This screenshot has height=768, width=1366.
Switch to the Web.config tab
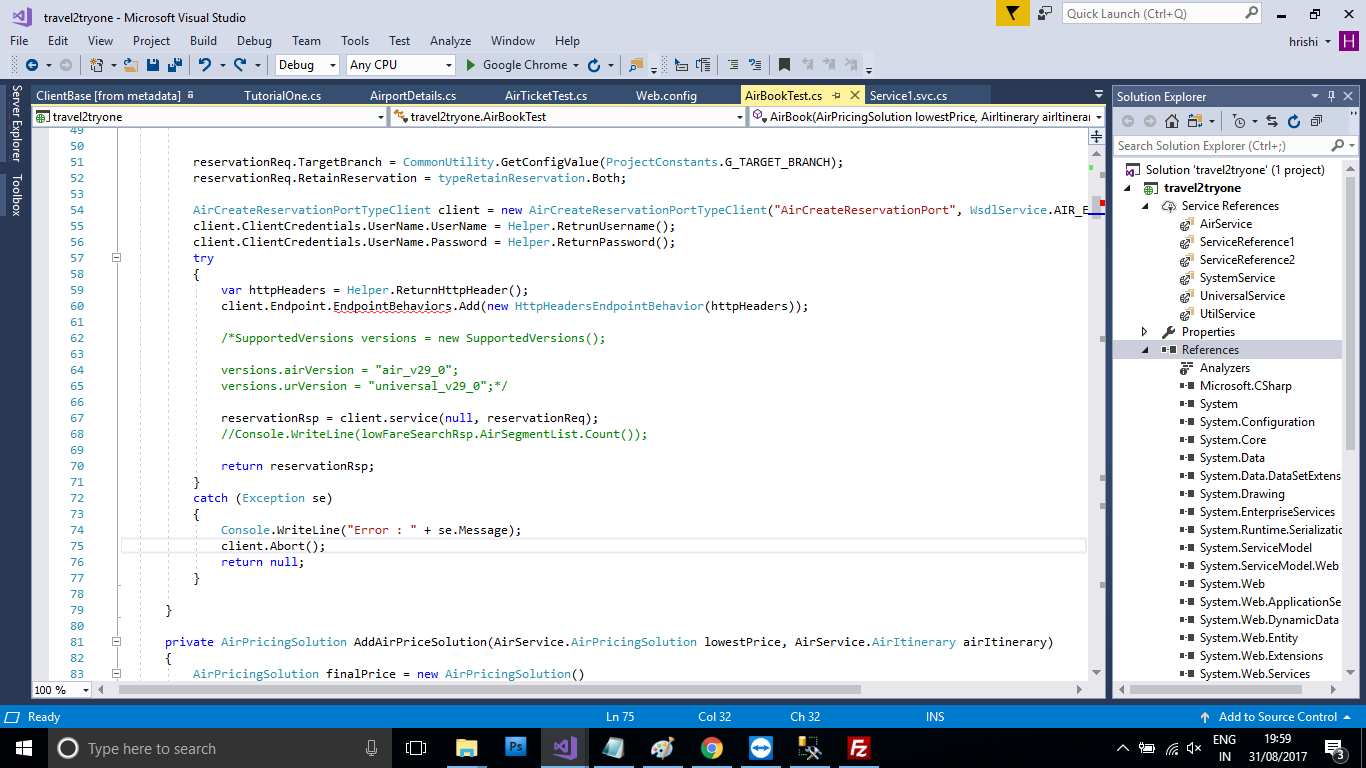(x=666, y=95)
